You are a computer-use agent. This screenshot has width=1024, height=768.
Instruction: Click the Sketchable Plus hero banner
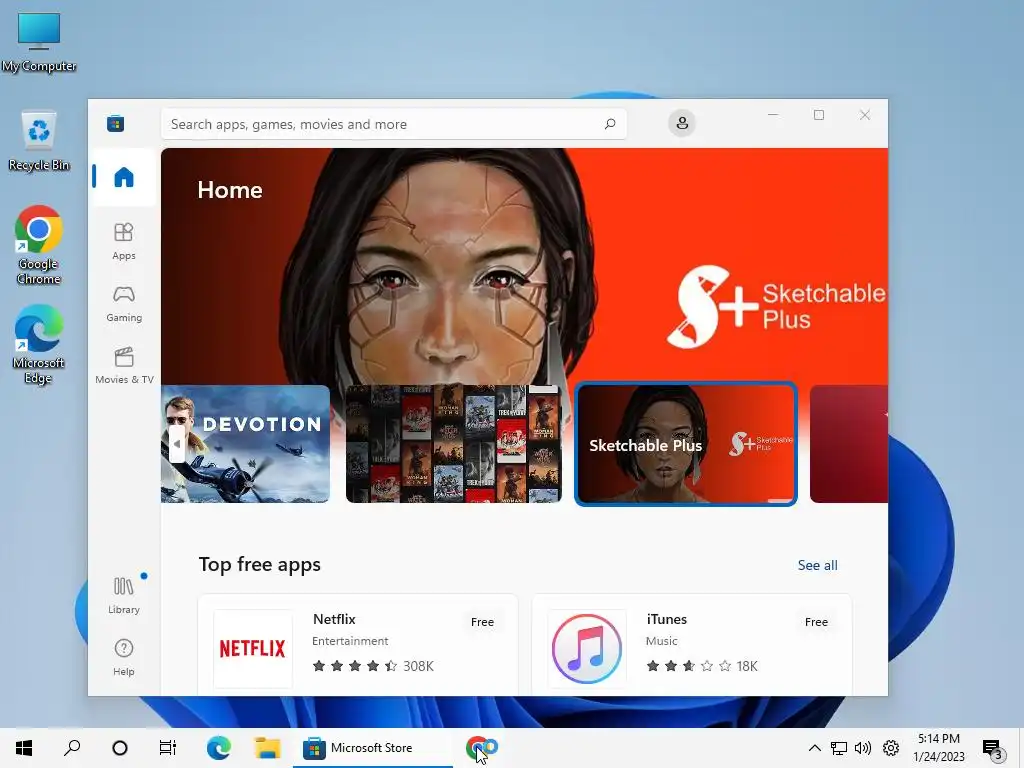click(x=524, y=266)
